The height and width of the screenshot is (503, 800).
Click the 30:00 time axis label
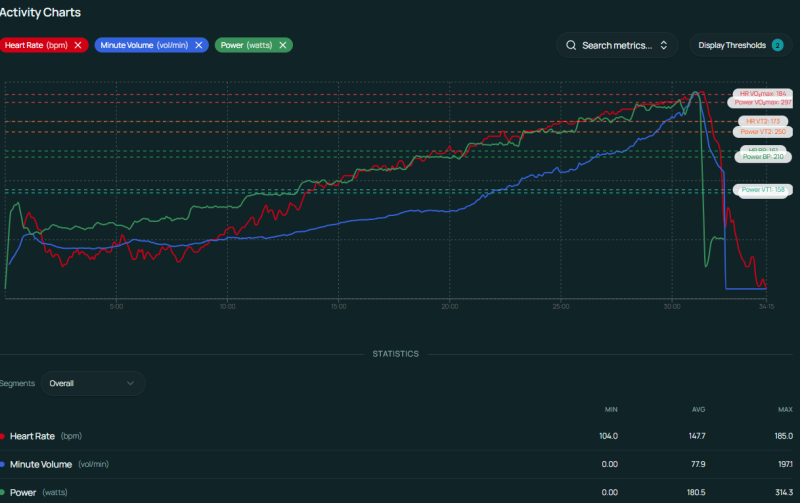672,307
